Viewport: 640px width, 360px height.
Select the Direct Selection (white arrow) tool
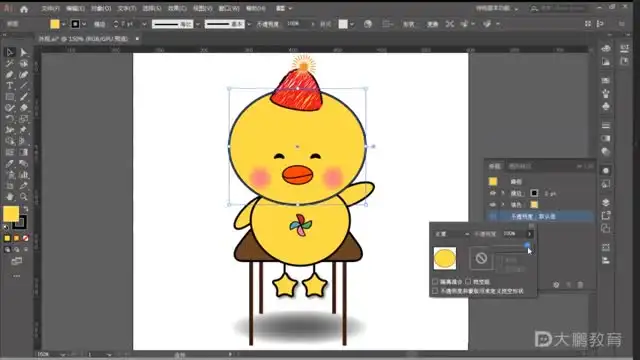pyautogui.click(x=24, y=52)
